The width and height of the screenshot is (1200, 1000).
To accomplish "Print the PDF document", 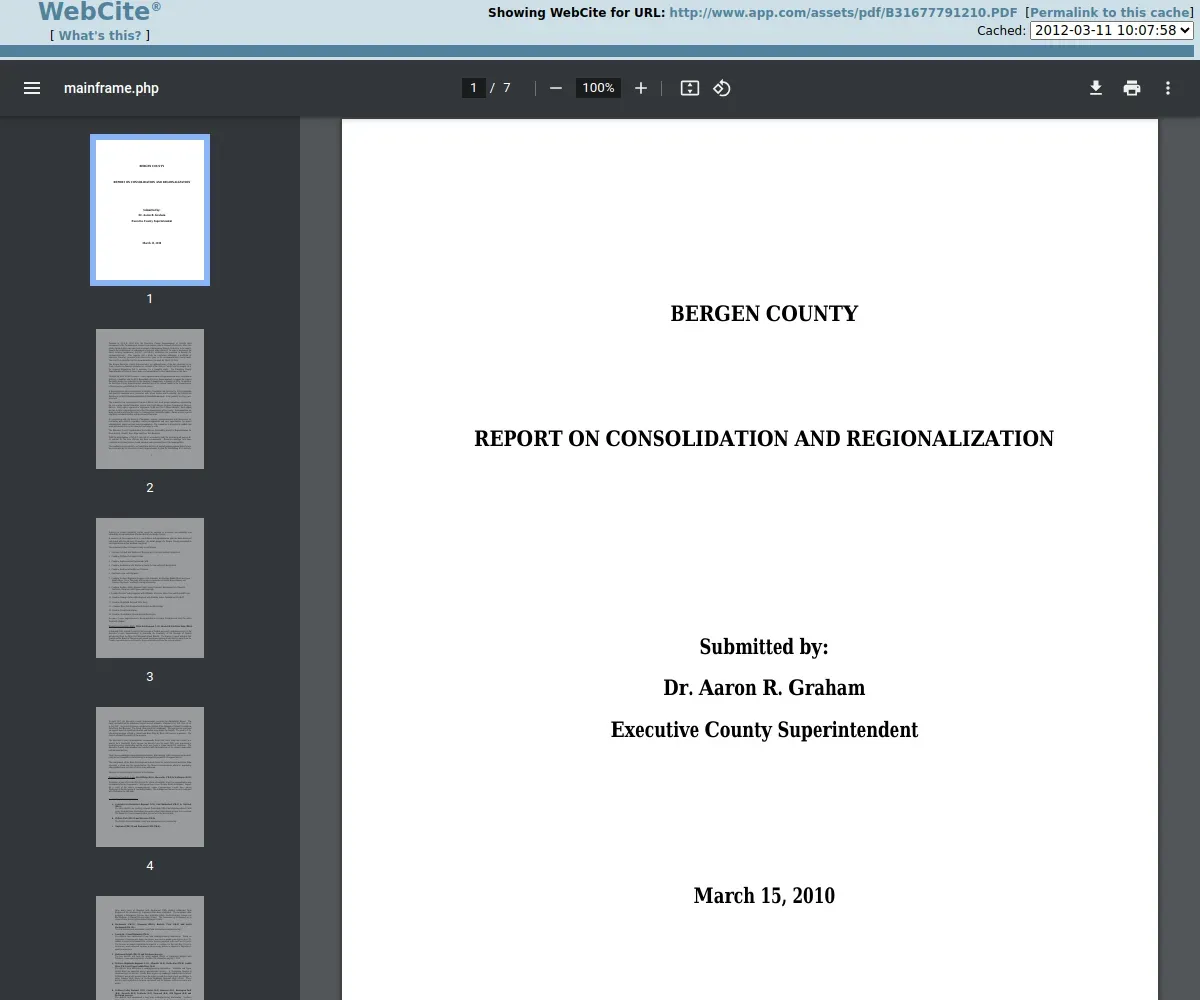I will (x=1132, y=88).
